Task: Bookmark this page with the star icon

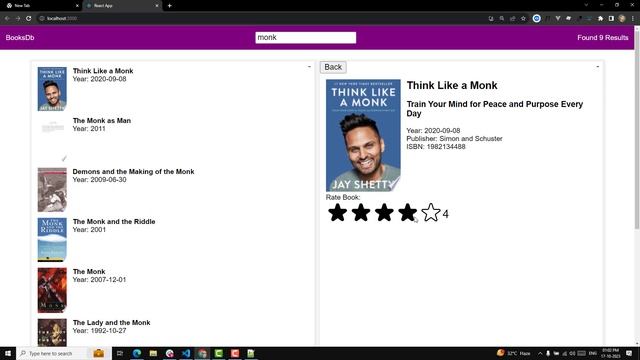Action: 523,18
